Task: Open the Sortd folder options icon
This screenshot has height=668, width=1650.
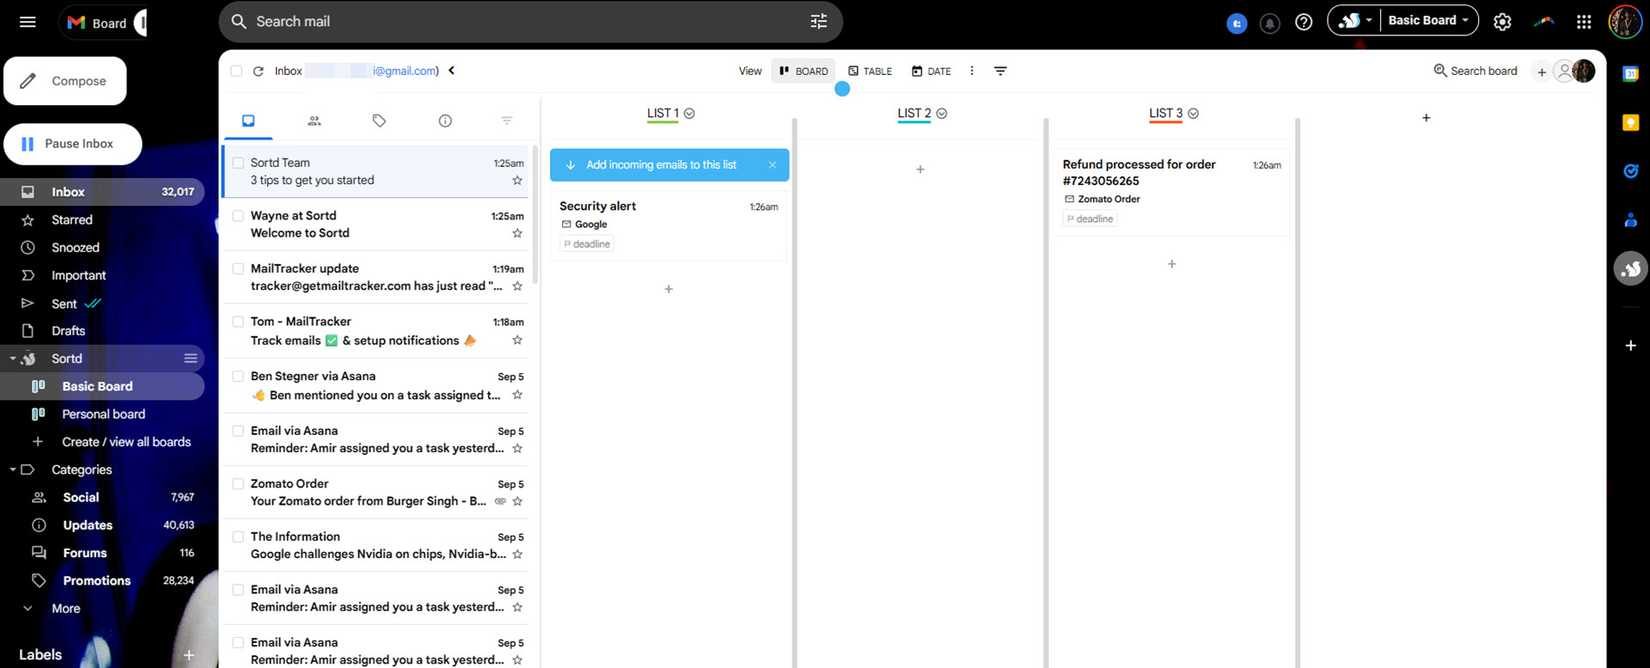Action: (190, 358)
